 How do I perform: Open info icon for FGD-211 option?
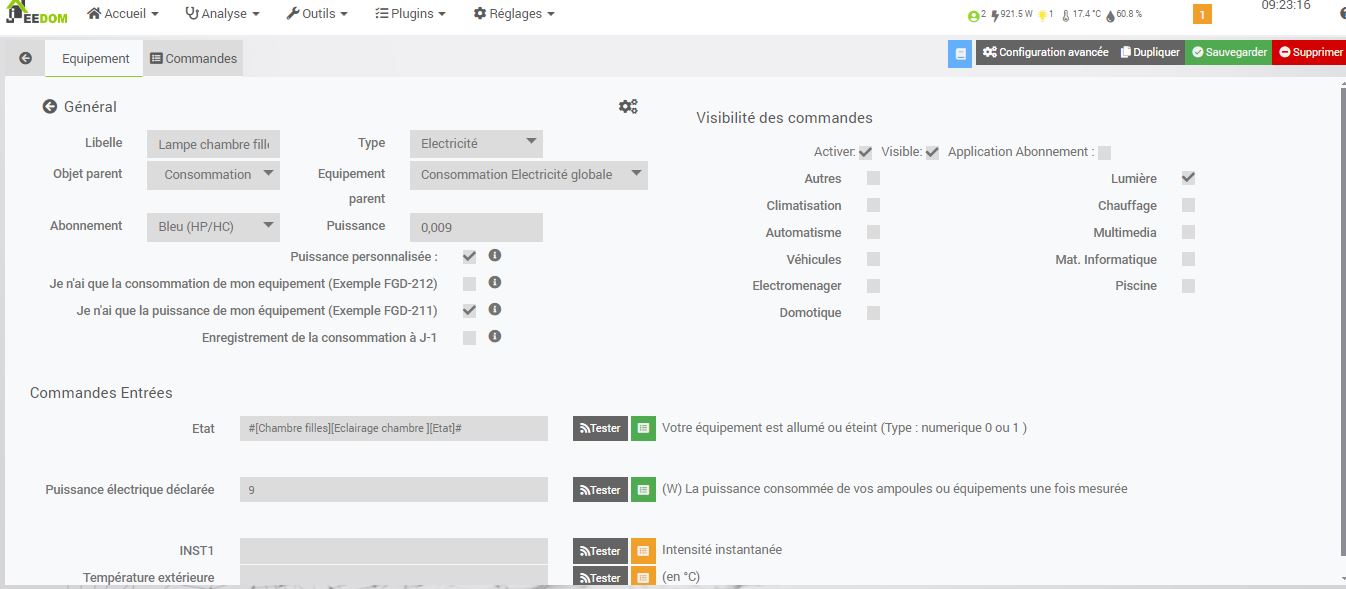point(495,310)
